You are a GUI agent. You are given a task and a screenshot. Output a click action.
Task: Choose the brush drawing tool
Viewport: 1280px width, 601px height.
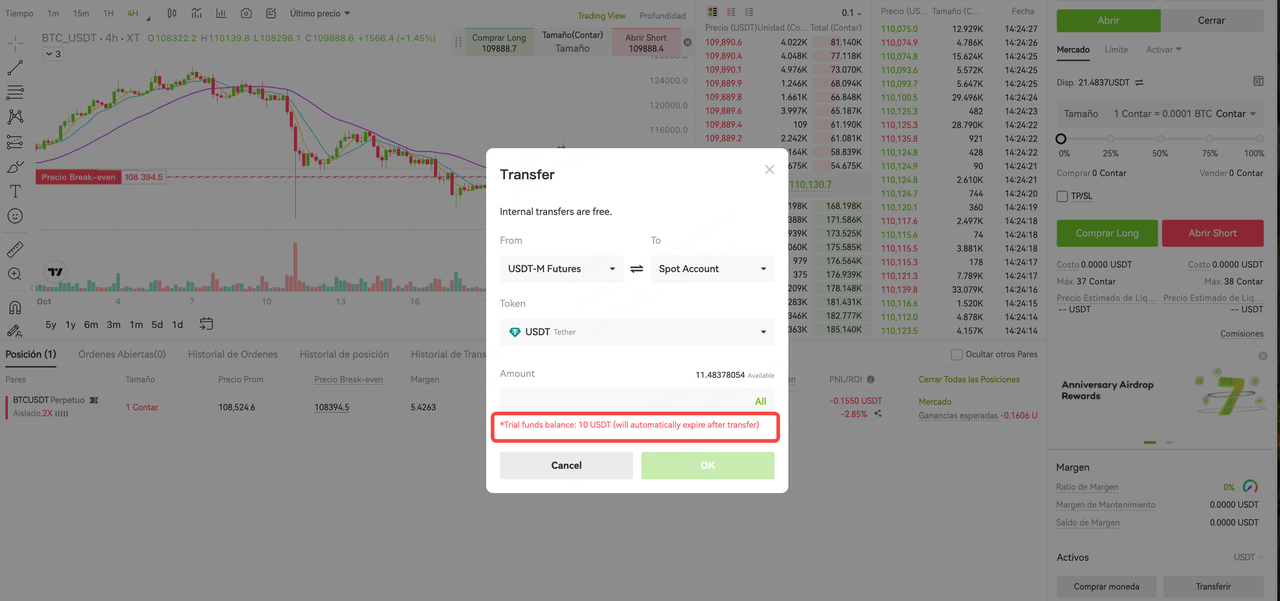[15, 167]
